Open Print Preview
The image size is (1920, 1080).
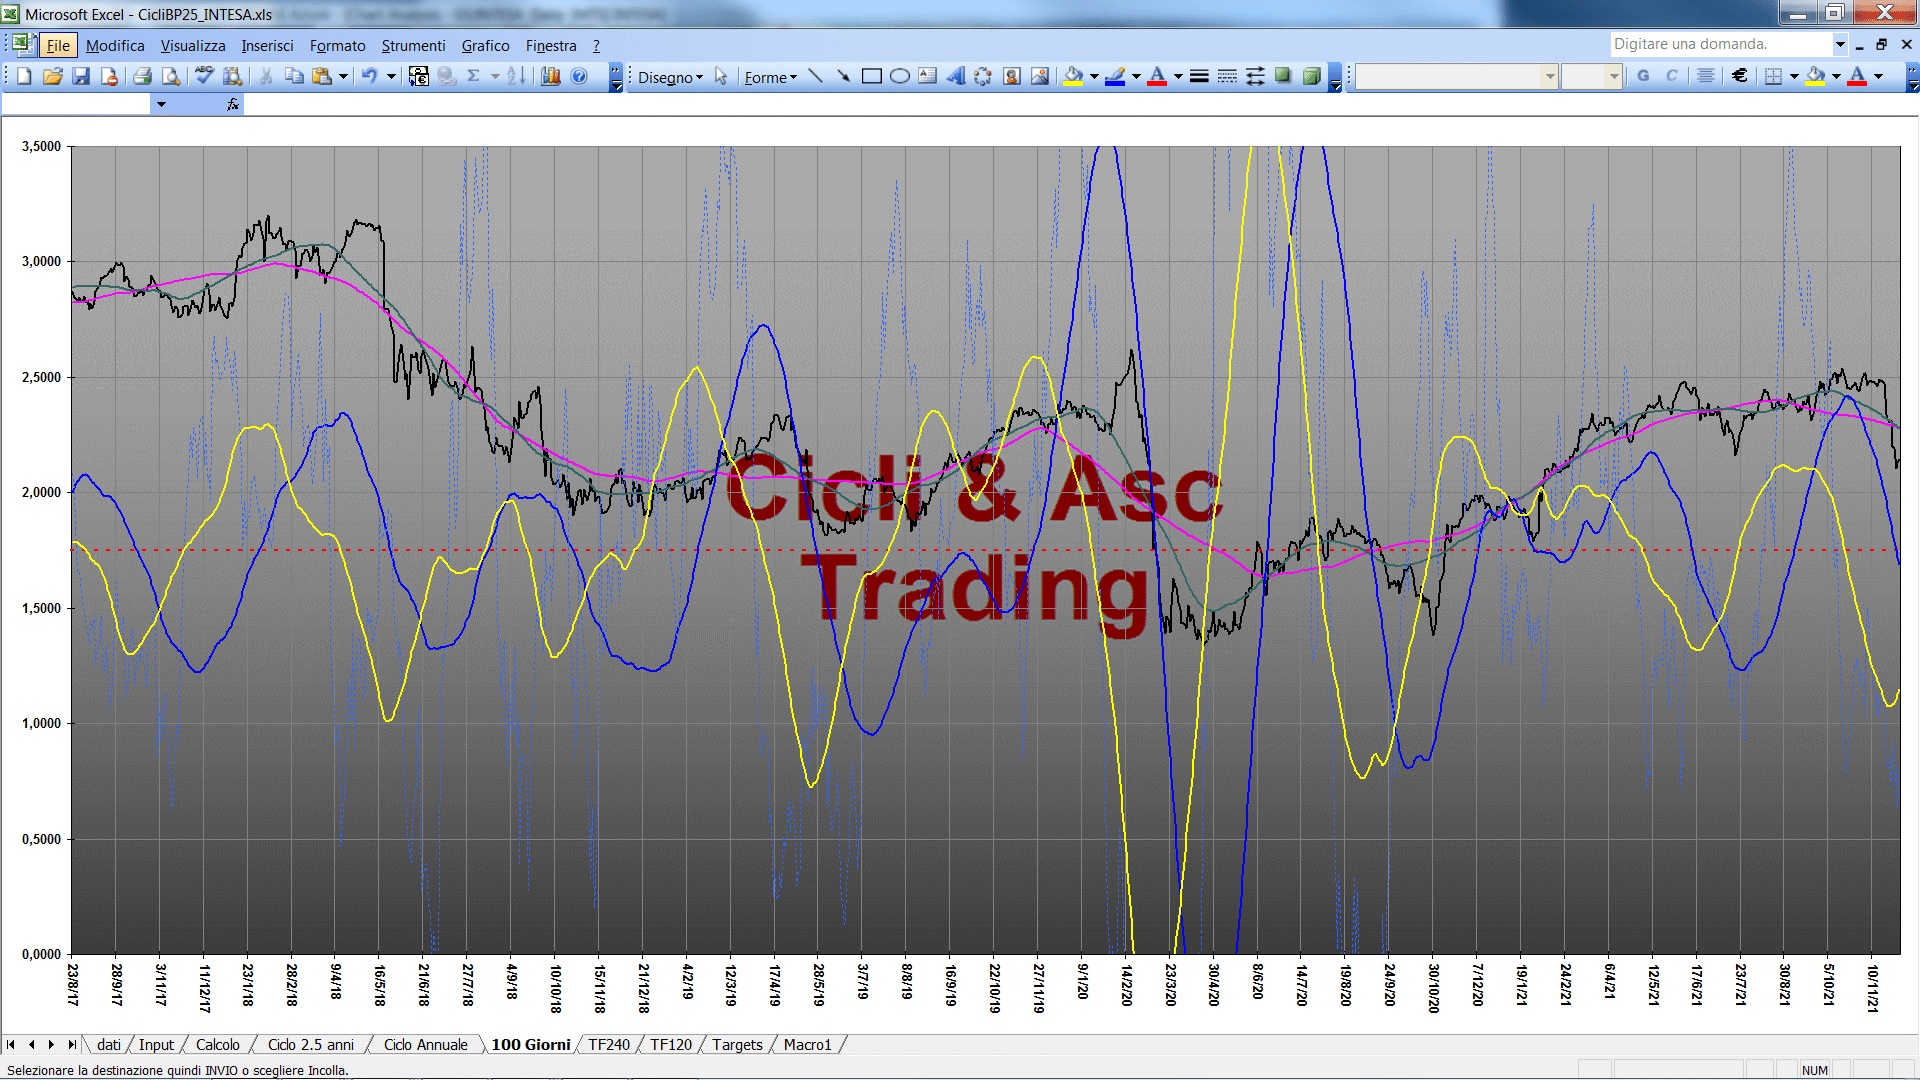pyautogui.click(x=171, y=76)
